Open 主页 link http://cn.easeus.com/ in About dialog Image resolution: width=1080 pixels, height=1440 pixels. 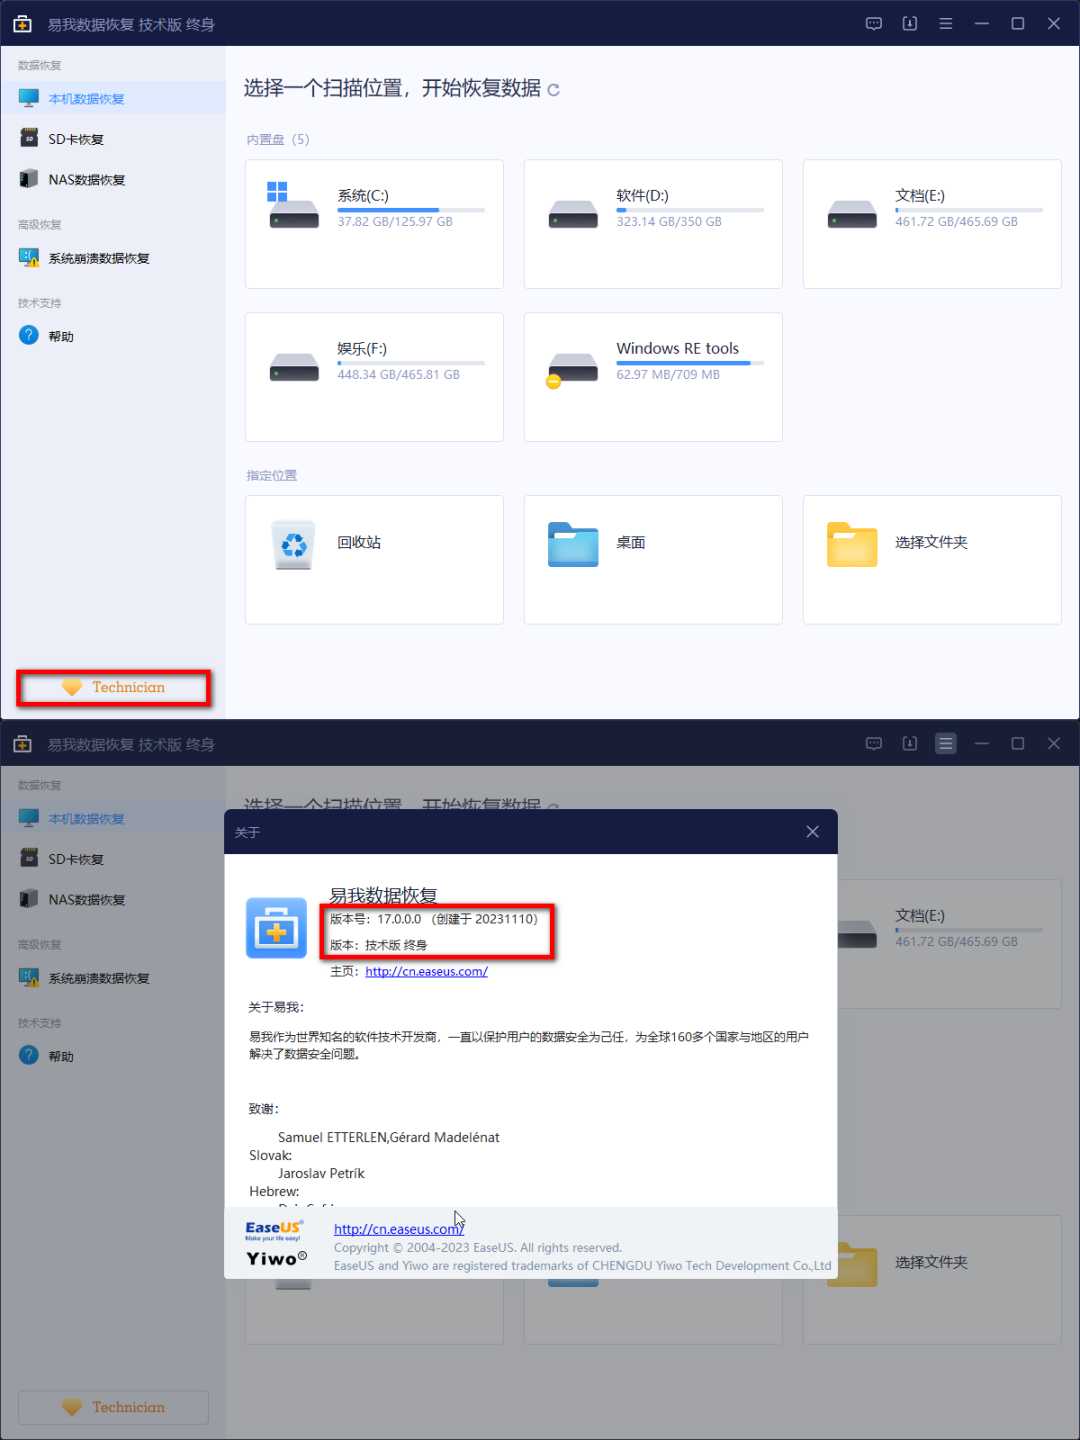coord(426,971)
